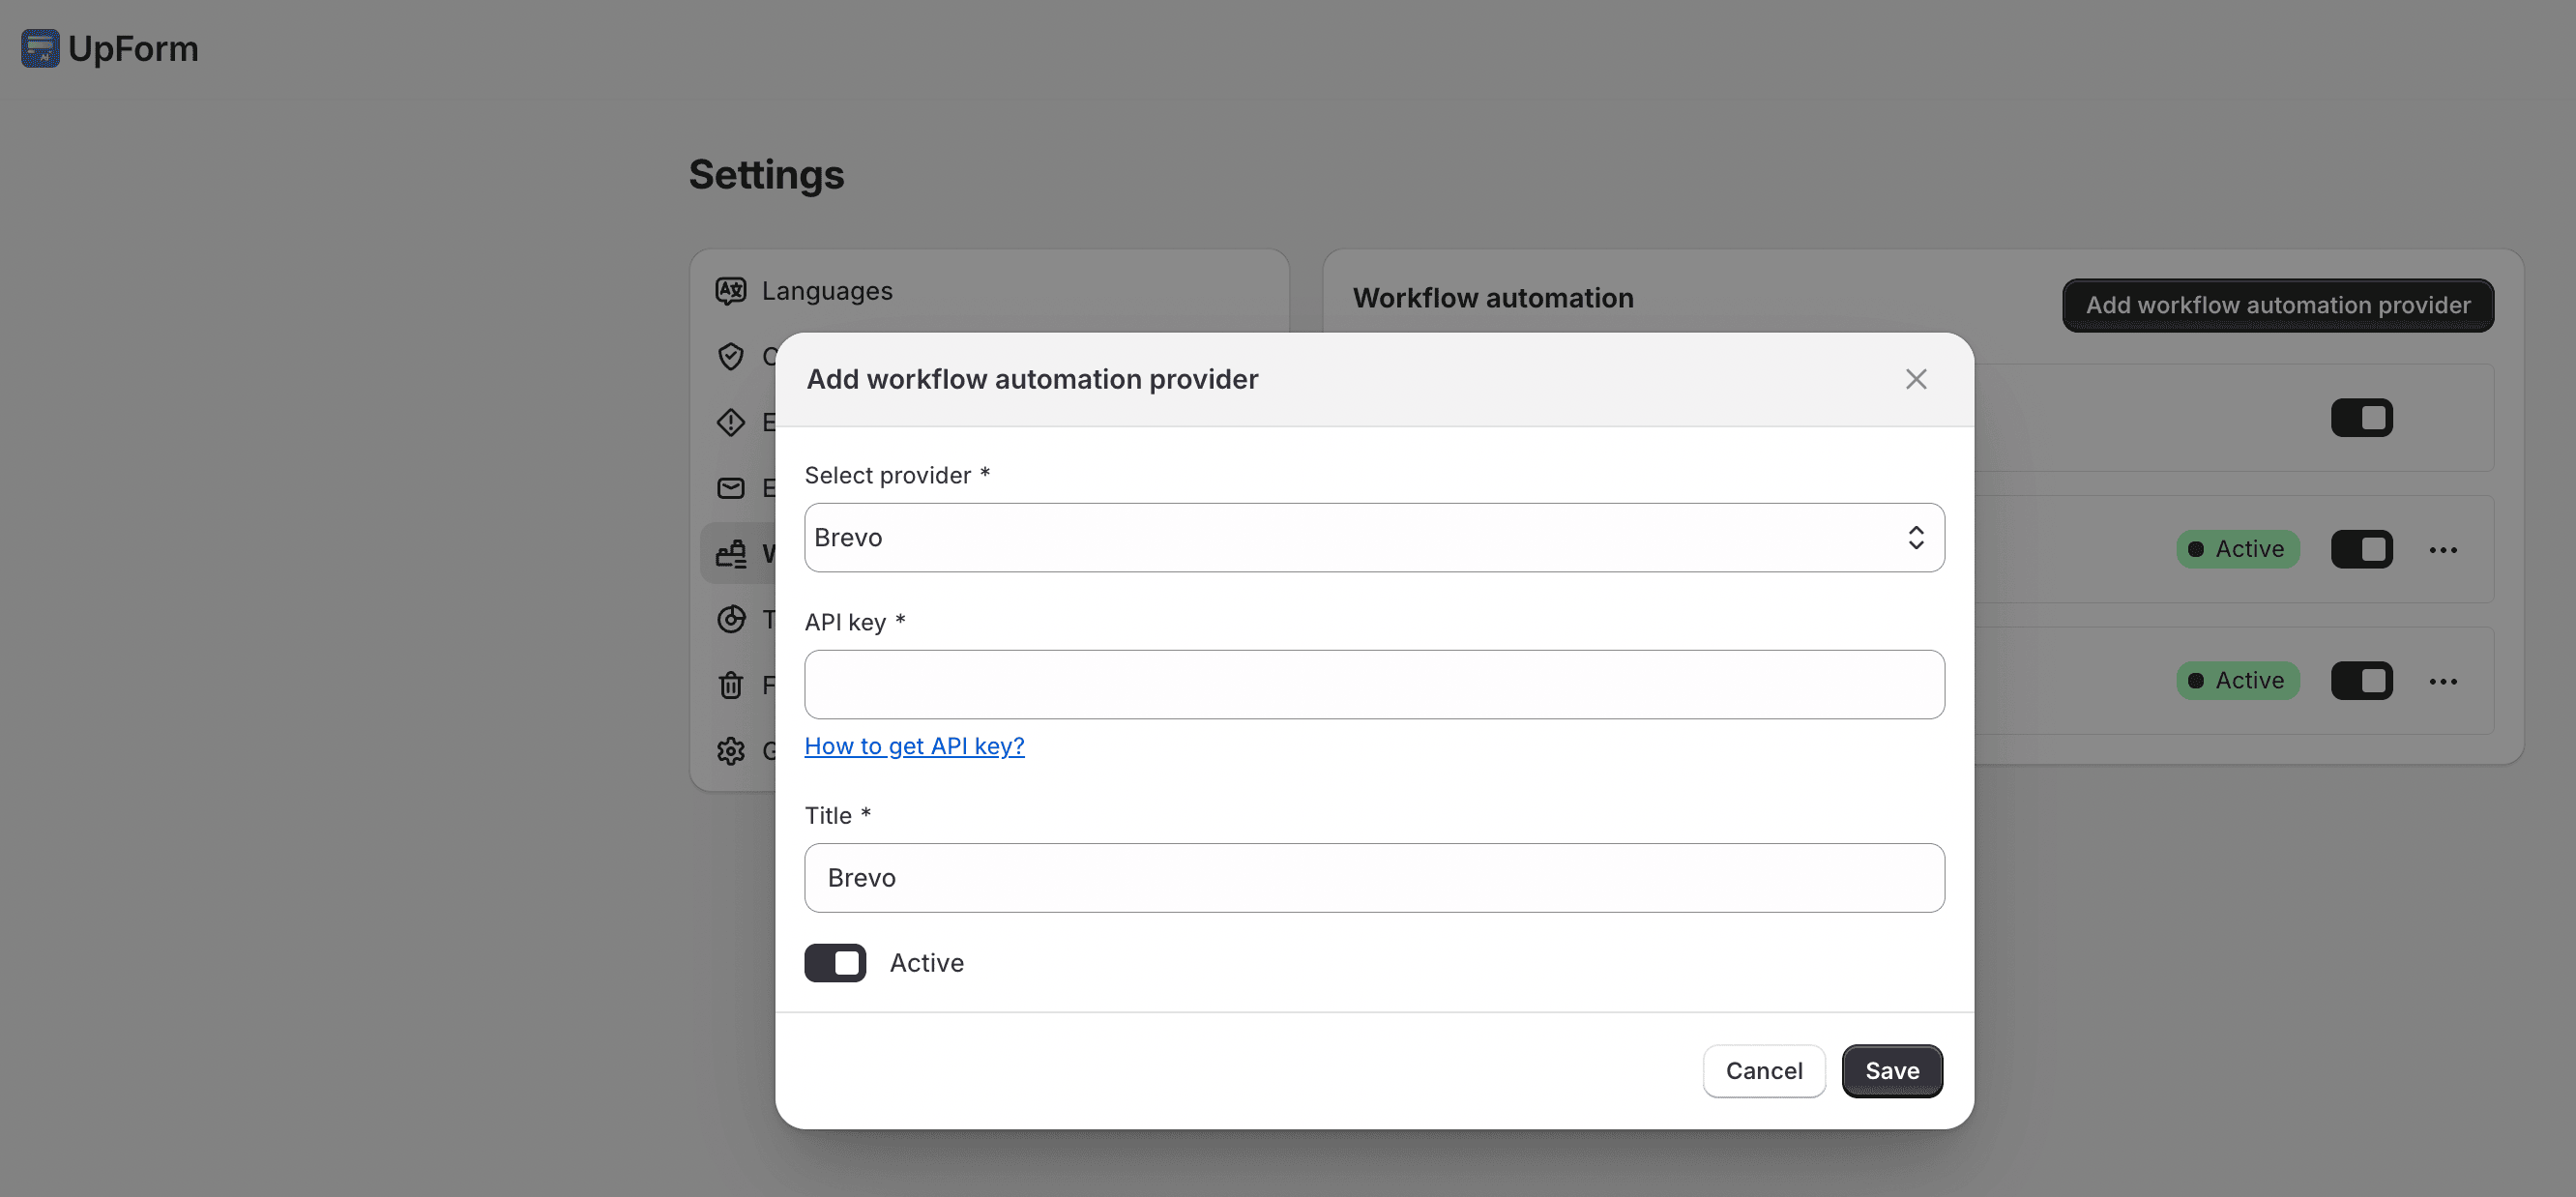Viewport: 2576px width, 1197px height.
Task: Close the Add workflow automation provider dialog
Action: pyautogui.click(x=1915, y=379)
